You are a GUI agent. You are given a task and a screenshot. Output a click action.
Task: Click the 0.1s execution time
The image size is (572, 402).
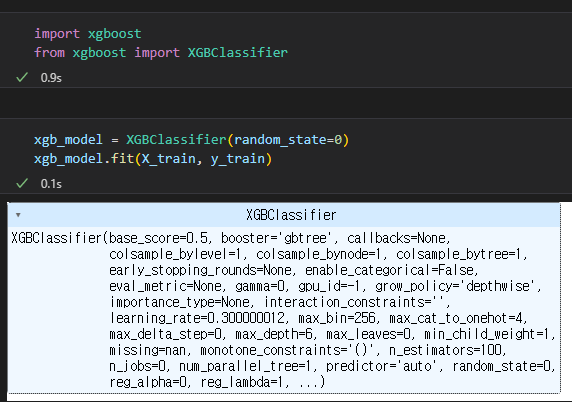(x=51, y=183)
